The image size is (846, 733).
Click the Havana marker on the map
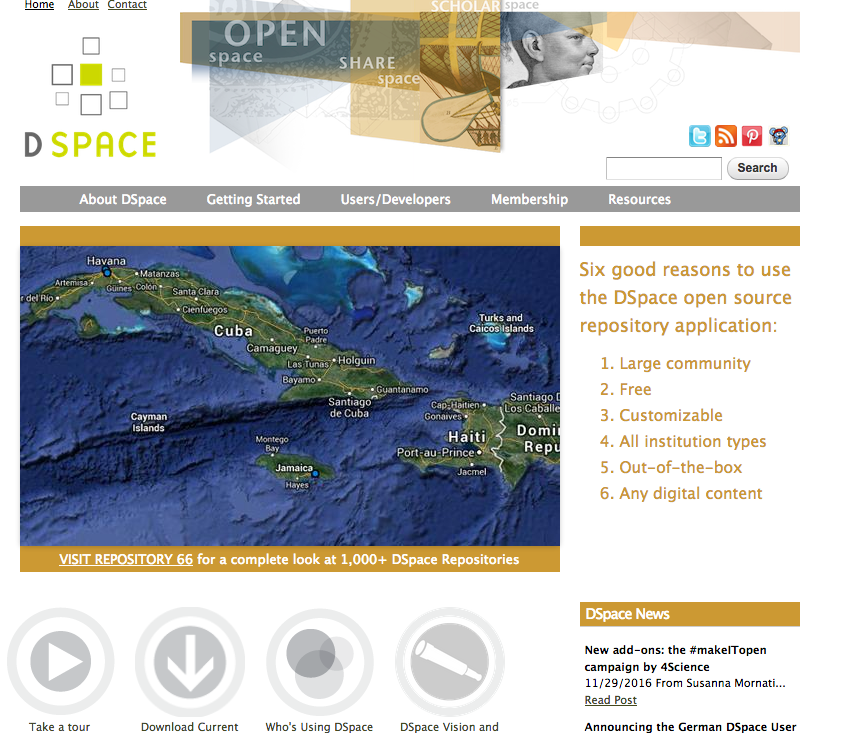107,273
